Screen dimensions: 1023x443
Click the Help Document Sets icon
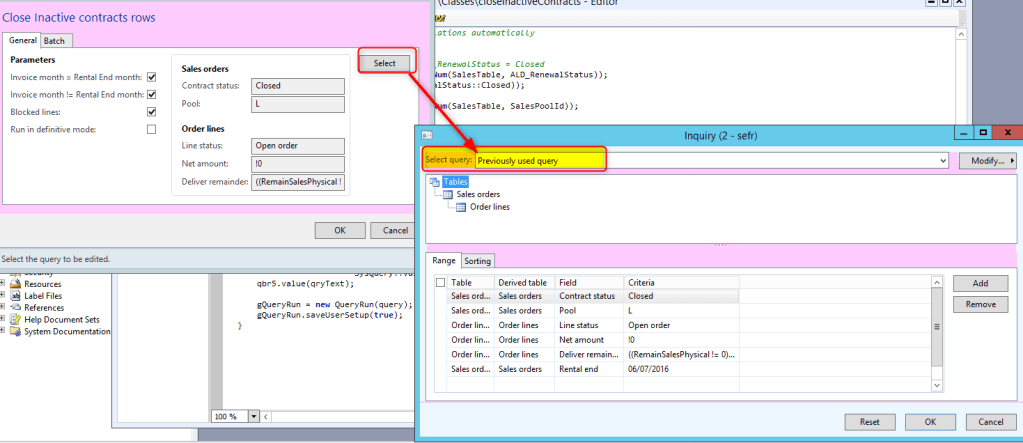pyautogui.click(x=16, y=320)
